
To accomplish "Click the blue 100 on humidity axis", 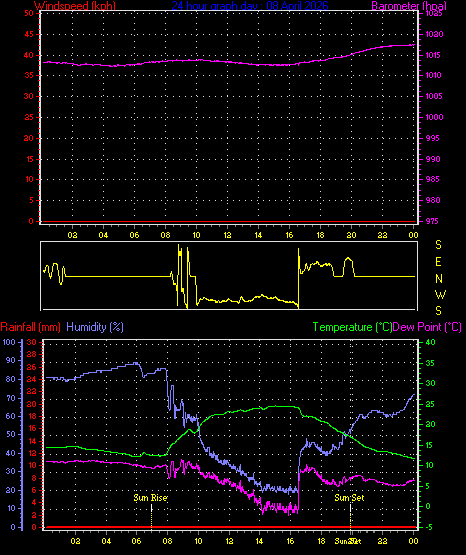I will tap(9, 342).
